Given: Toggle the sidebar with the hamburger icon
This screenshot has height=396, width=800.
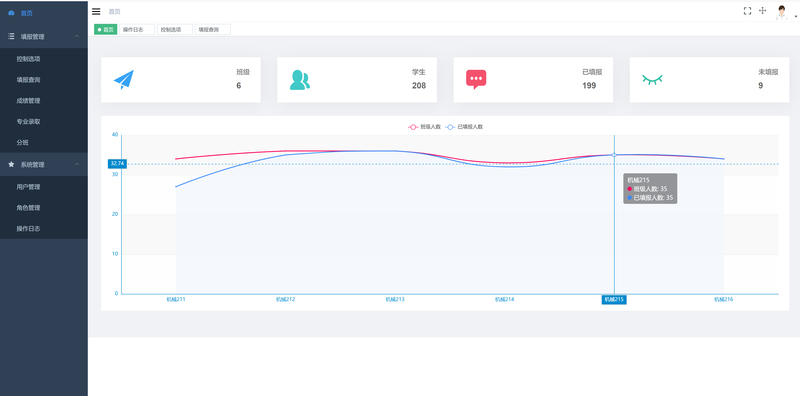Looking at the screenshot, I should (x=96, y=11).
